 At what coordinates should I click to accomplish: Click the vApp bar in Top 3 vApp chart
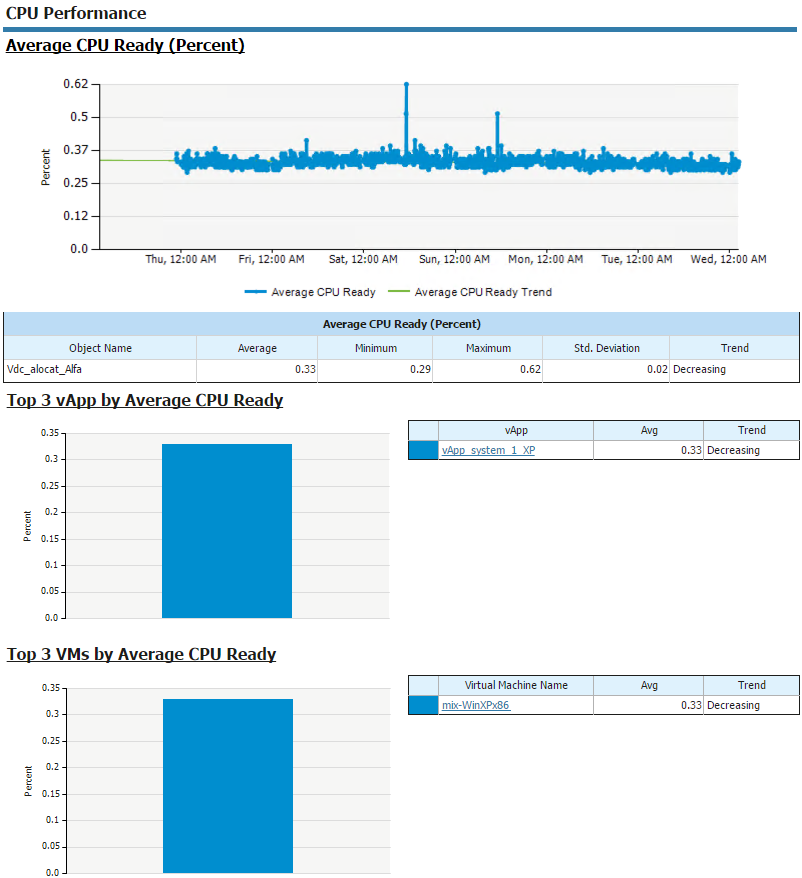pyautogui.click(x=227, y=531)
